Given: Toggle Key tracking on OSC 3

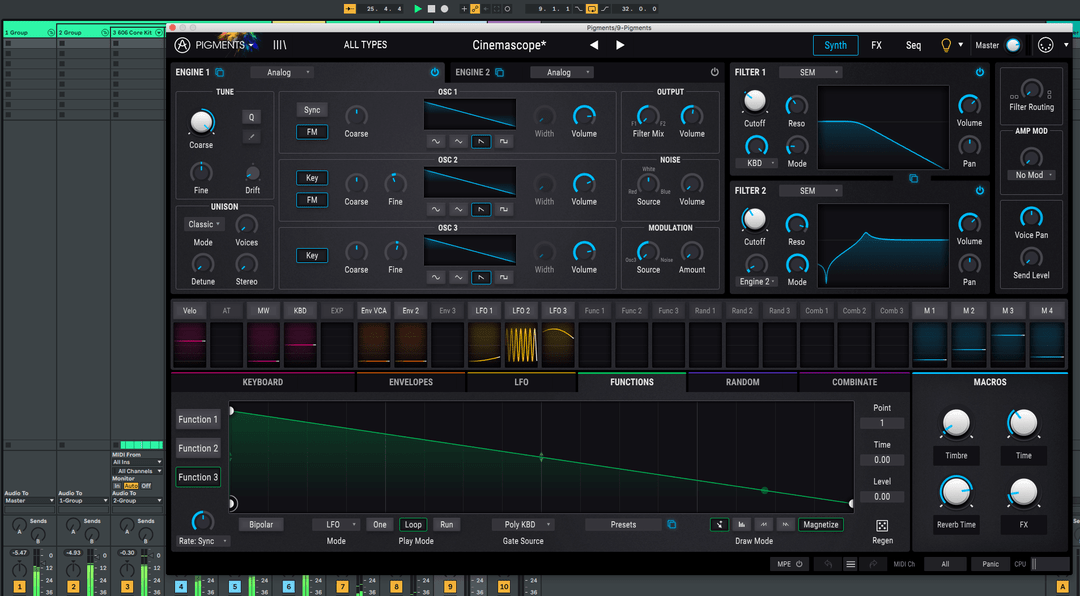Looking at the screenshot, I should click(312, 256).
